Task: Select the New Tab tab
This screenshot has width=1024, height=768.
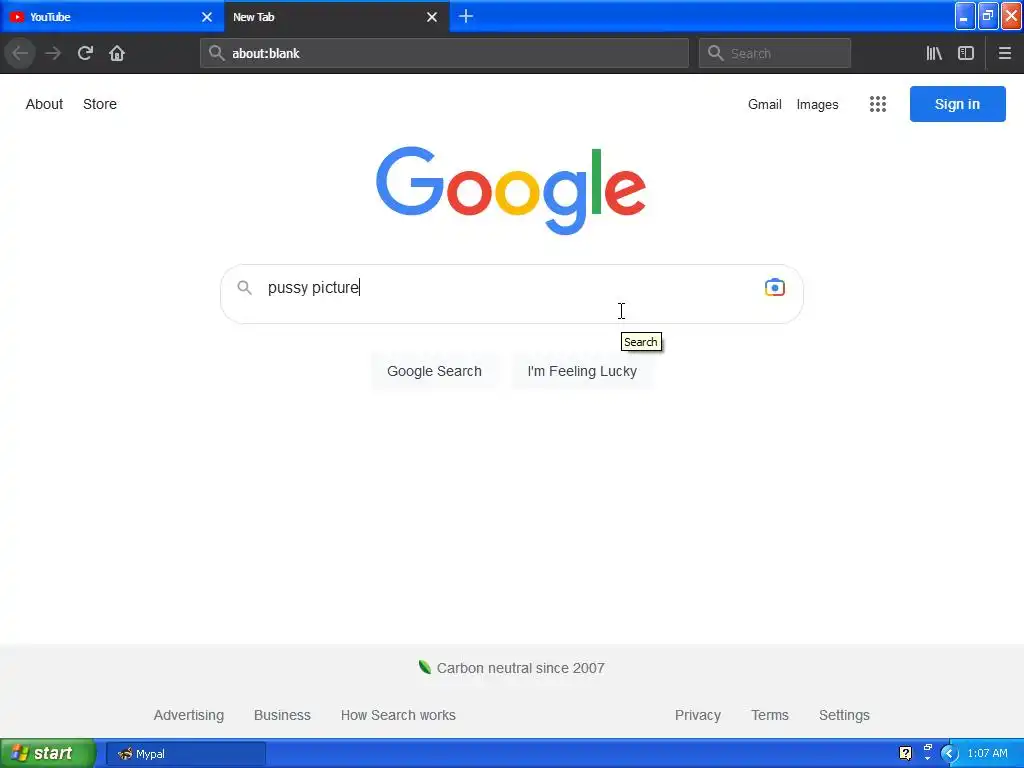Action: [x=337, y=17]
